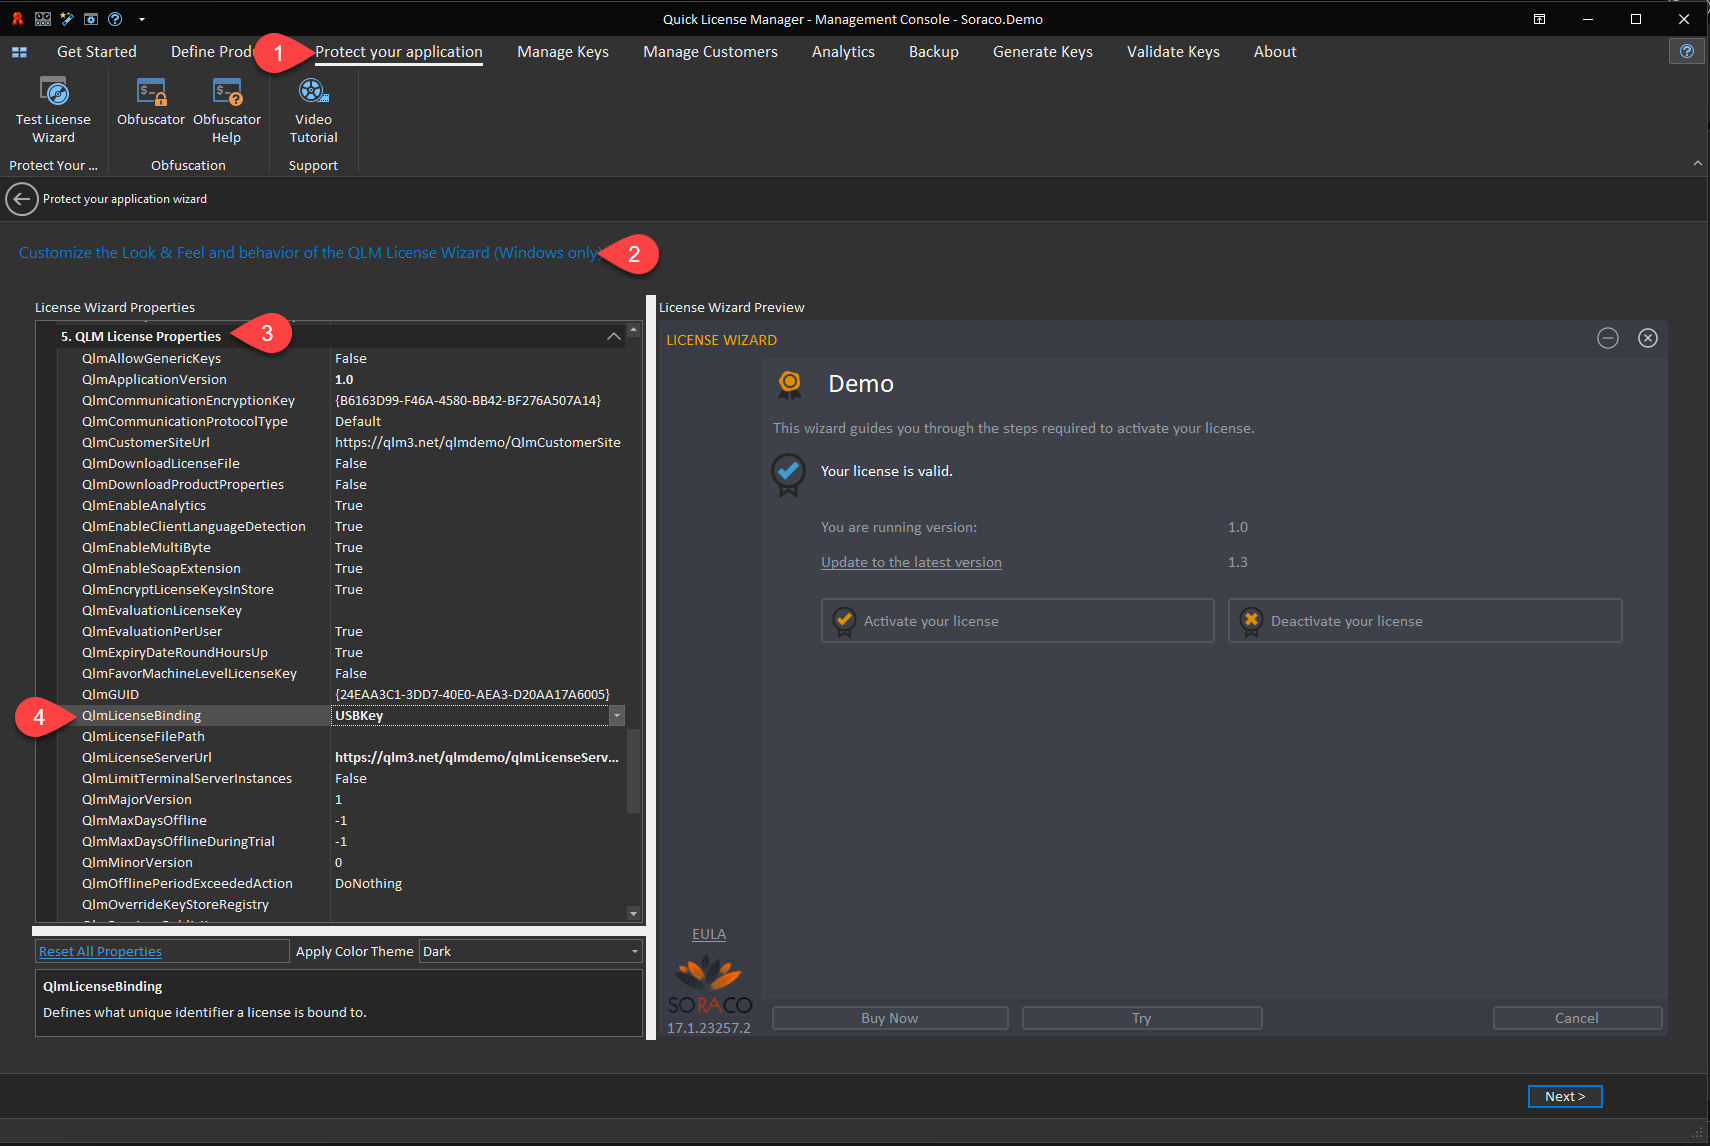Click the Next button
Screen dimensions: 1710x1146
pos(1565,1096)
